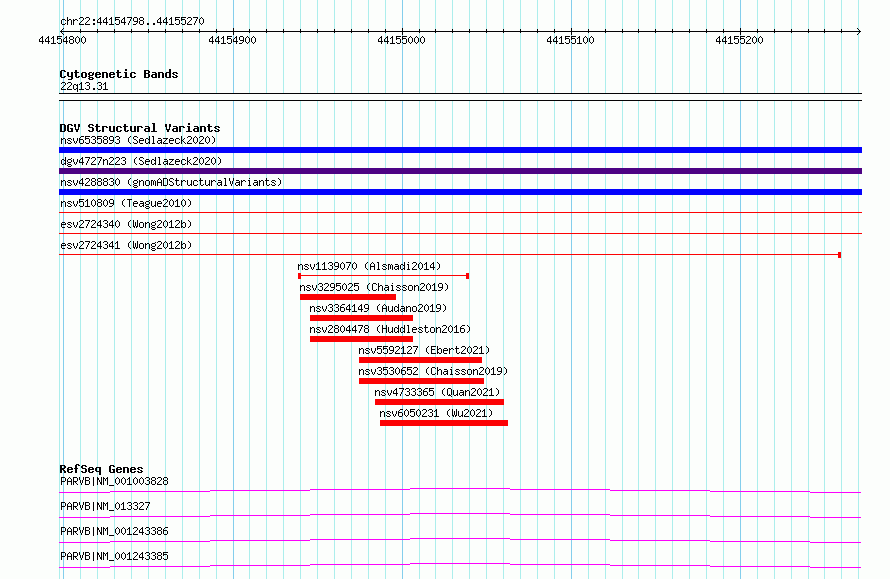
Task: Click the red bar under nsv3295025
Action: (348, 297)
